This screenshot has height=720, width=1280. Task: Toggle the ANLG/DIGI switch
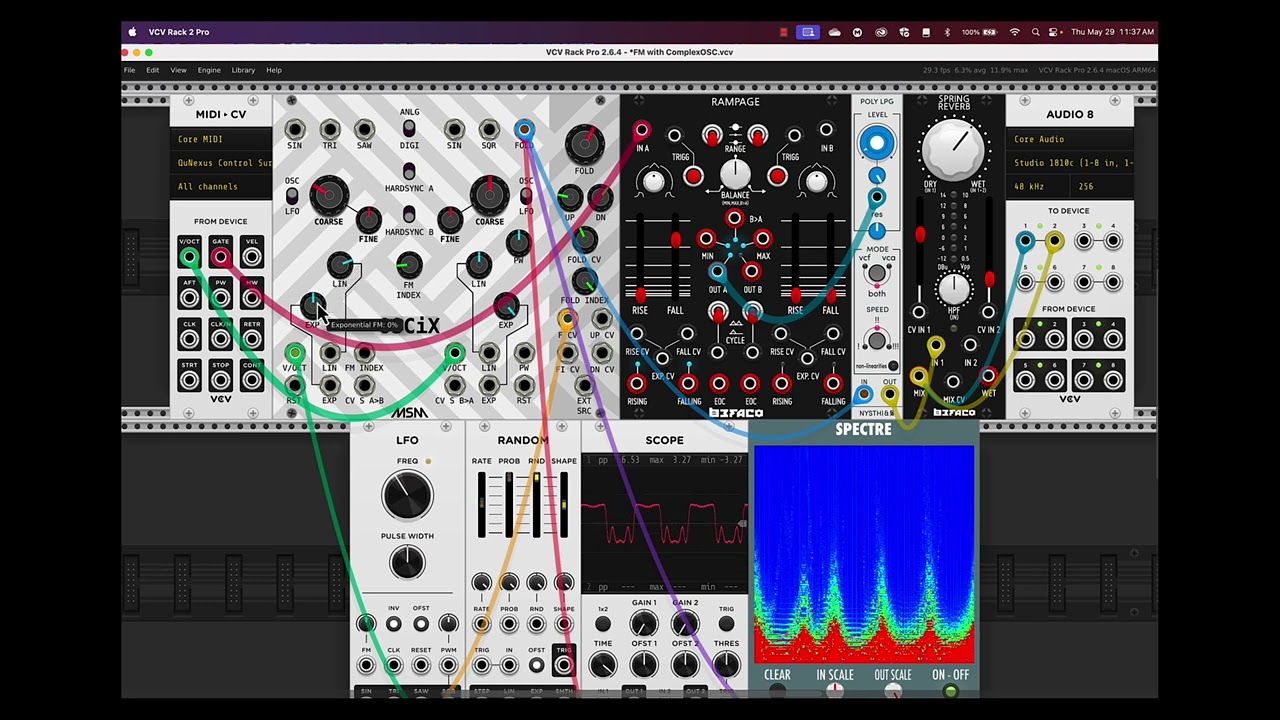(408, 128)
